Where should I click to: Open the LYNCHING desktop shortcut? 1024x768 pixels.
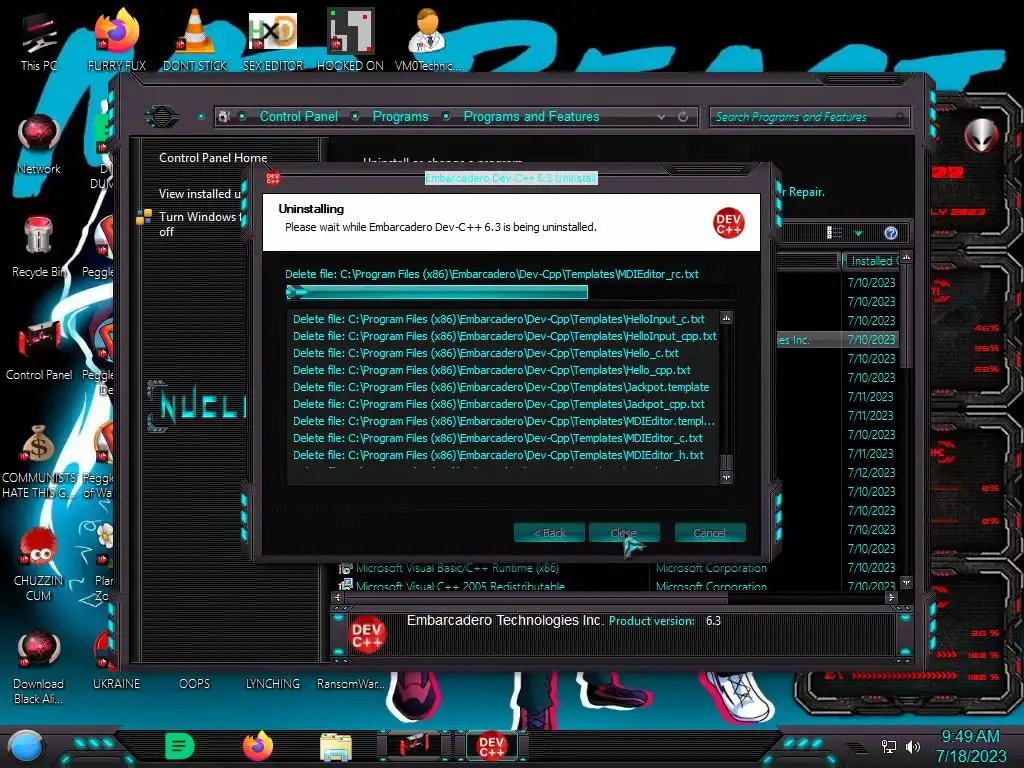273,684
